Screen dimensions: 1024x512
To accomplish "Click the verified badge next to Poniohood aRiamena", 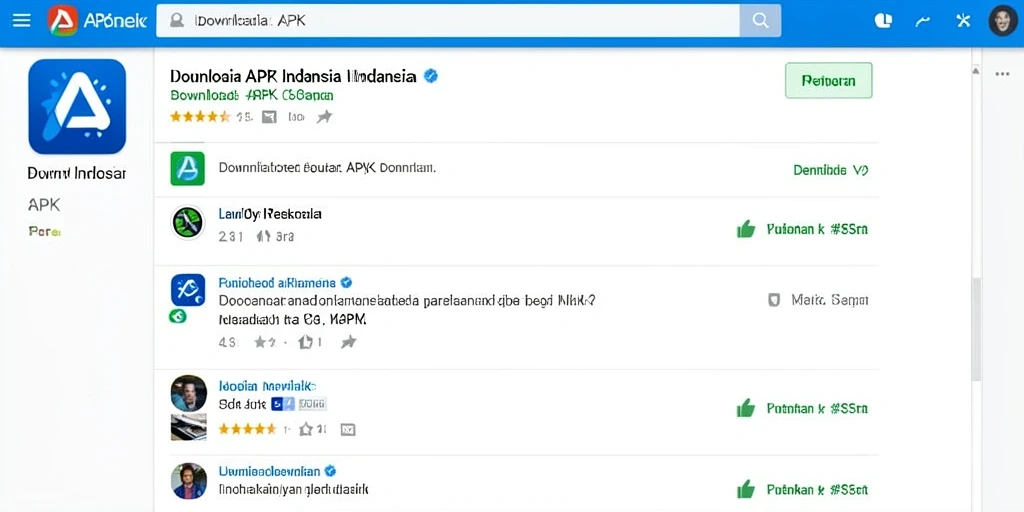I will pyautogui.click(x=346, y=283).
